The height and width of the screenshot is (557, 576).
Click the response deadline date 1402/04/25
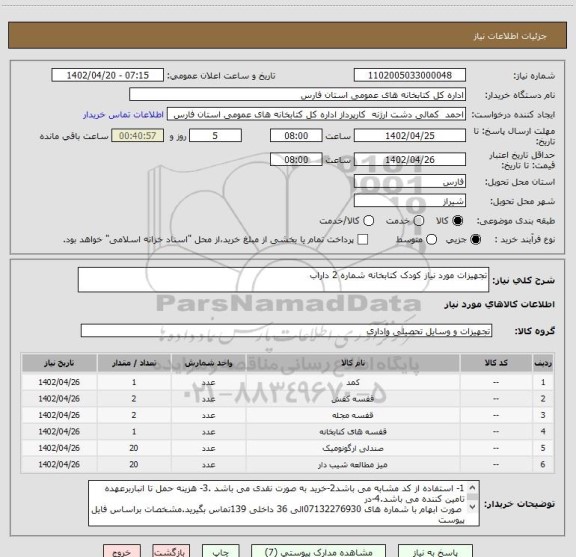pos(410,136)
